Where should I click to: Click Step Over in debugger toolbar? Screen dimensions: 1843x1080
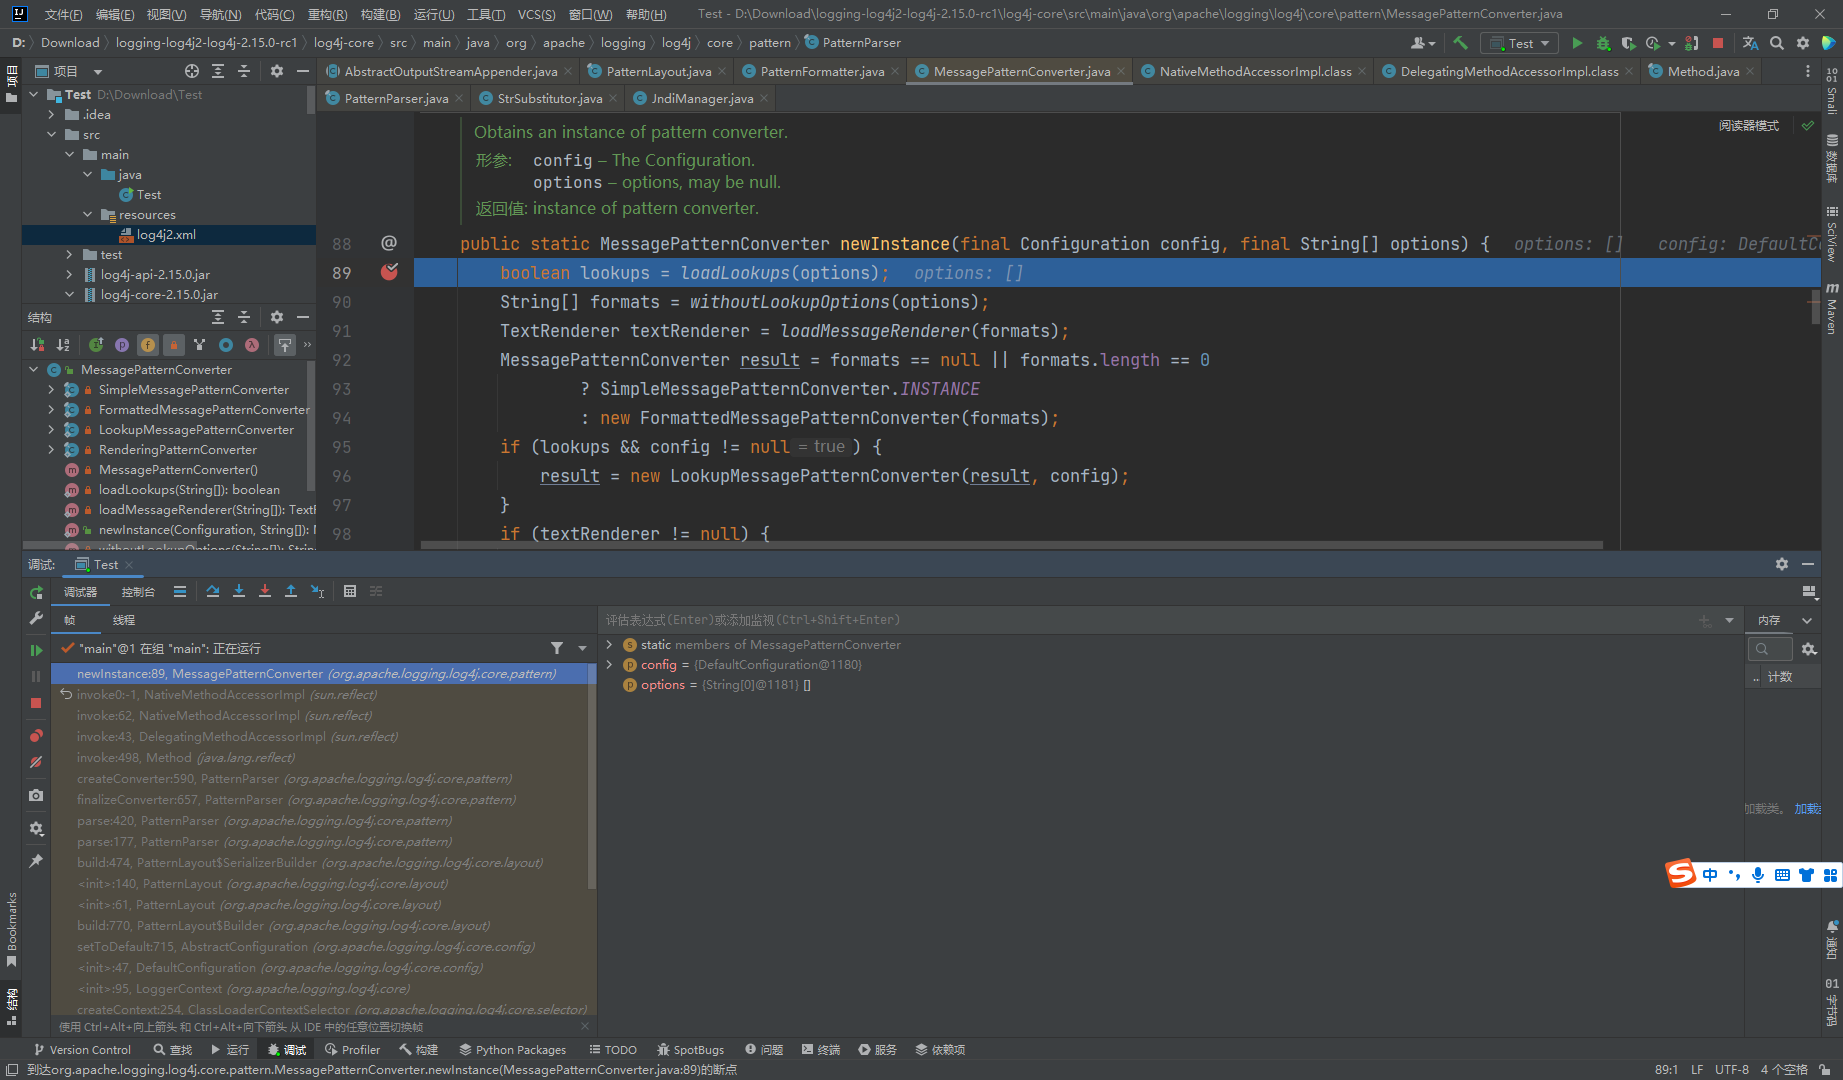coord(213,591)
